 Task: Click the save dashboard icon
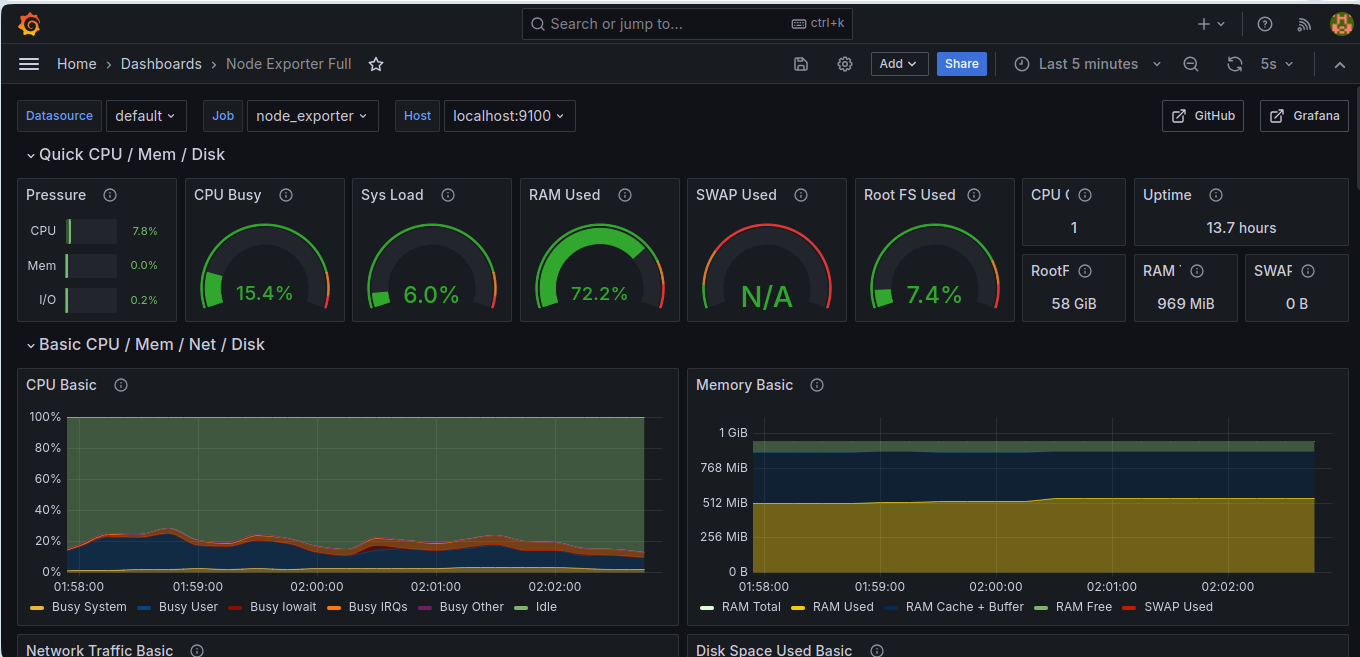801,64
